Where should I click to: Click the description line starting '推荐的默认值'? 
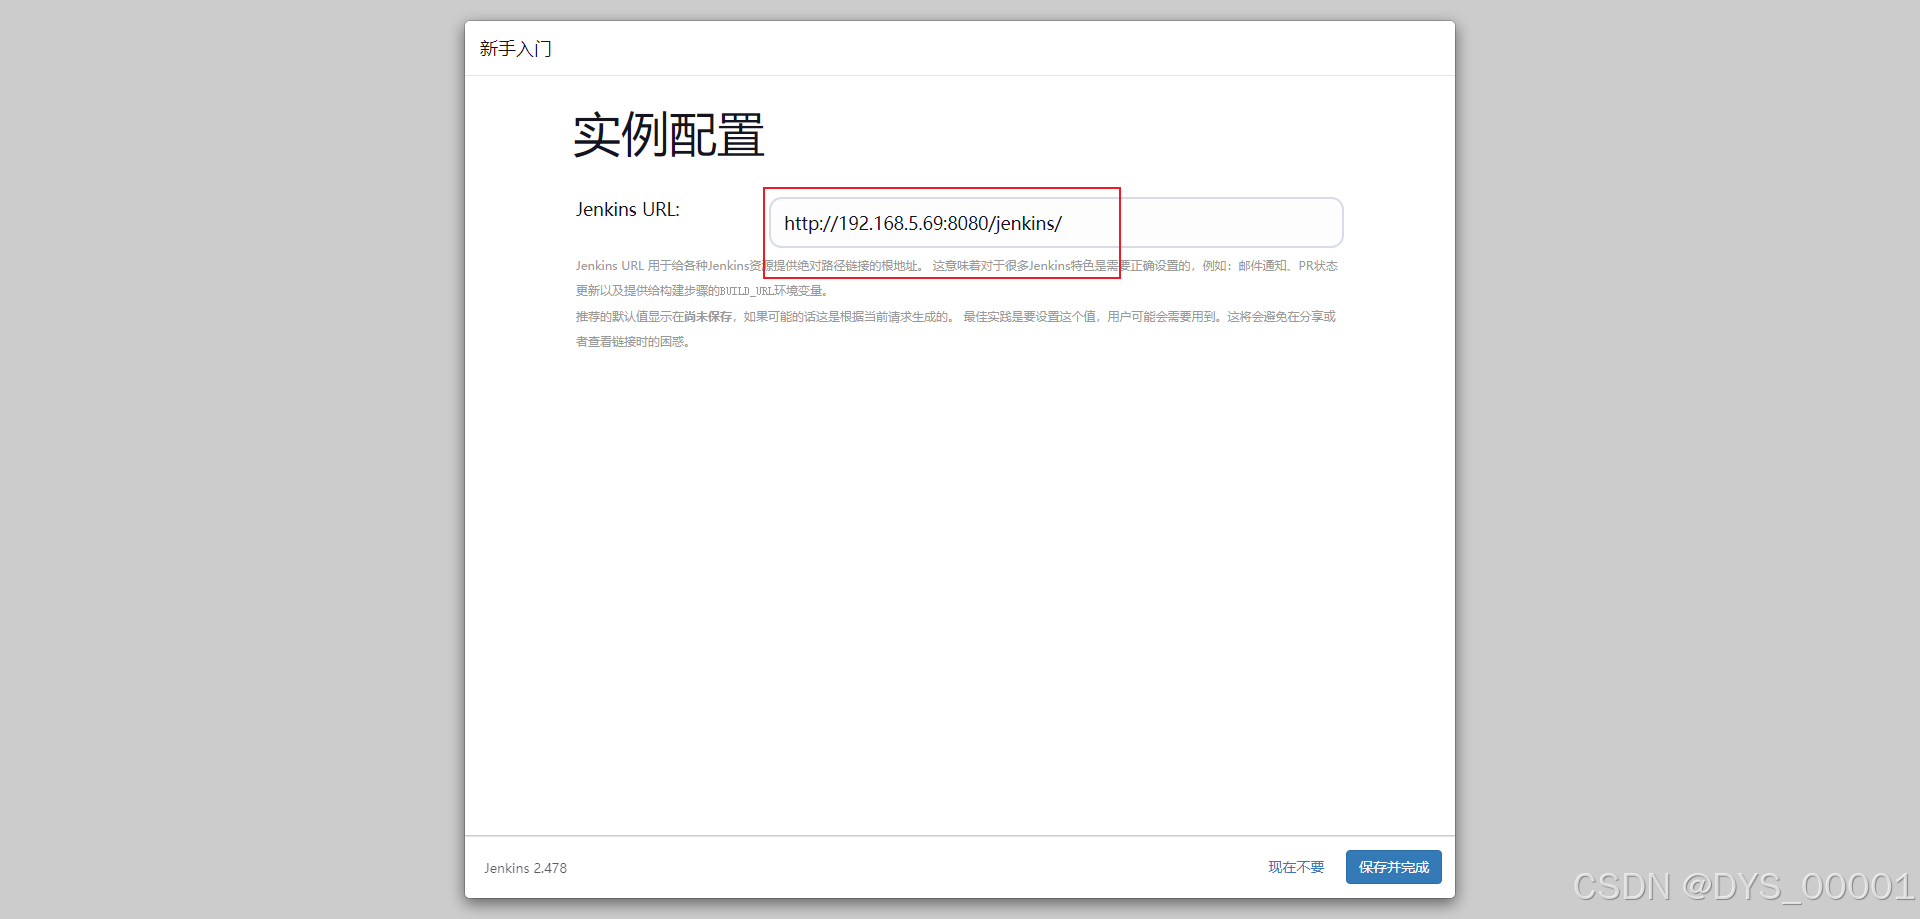(x=955, y=317)
